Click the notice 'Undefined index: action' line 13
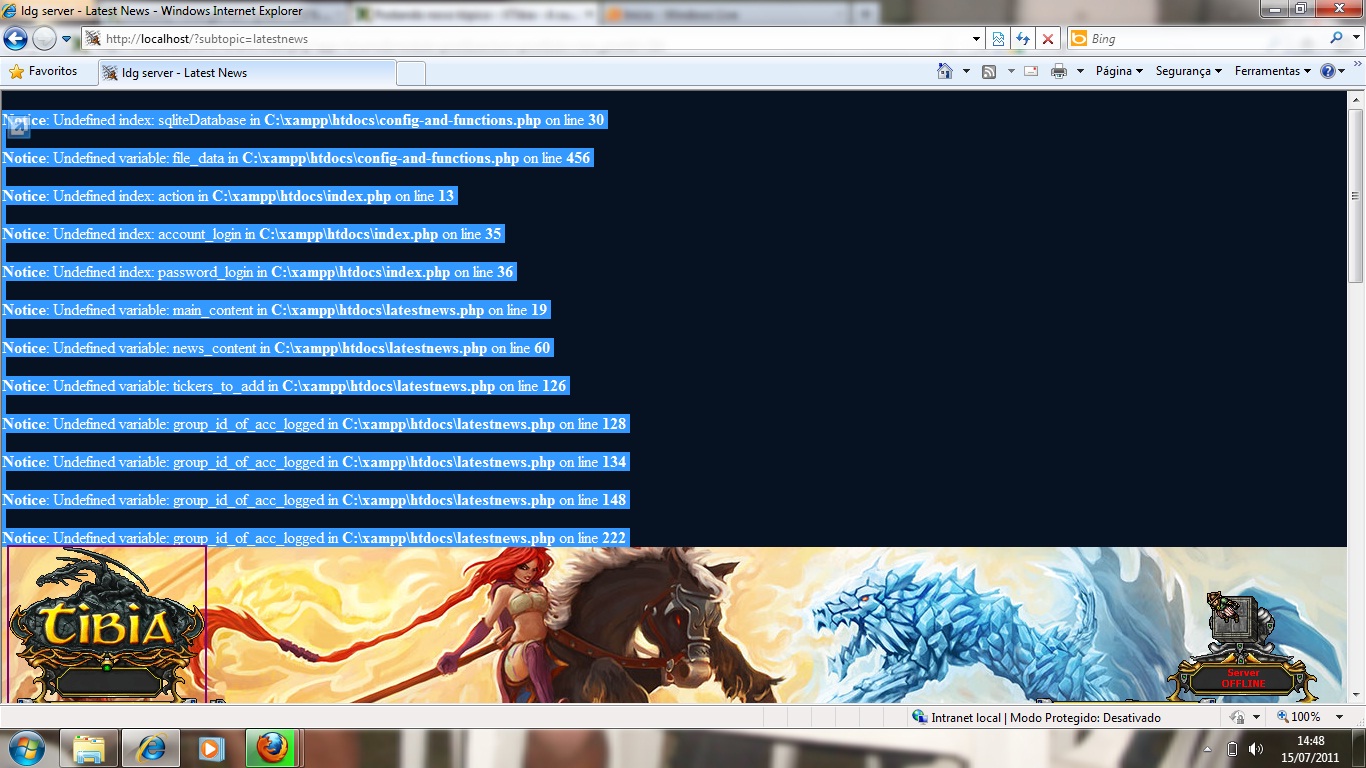Viewport: 1366px width, 768px height. (x=229, y=196)
